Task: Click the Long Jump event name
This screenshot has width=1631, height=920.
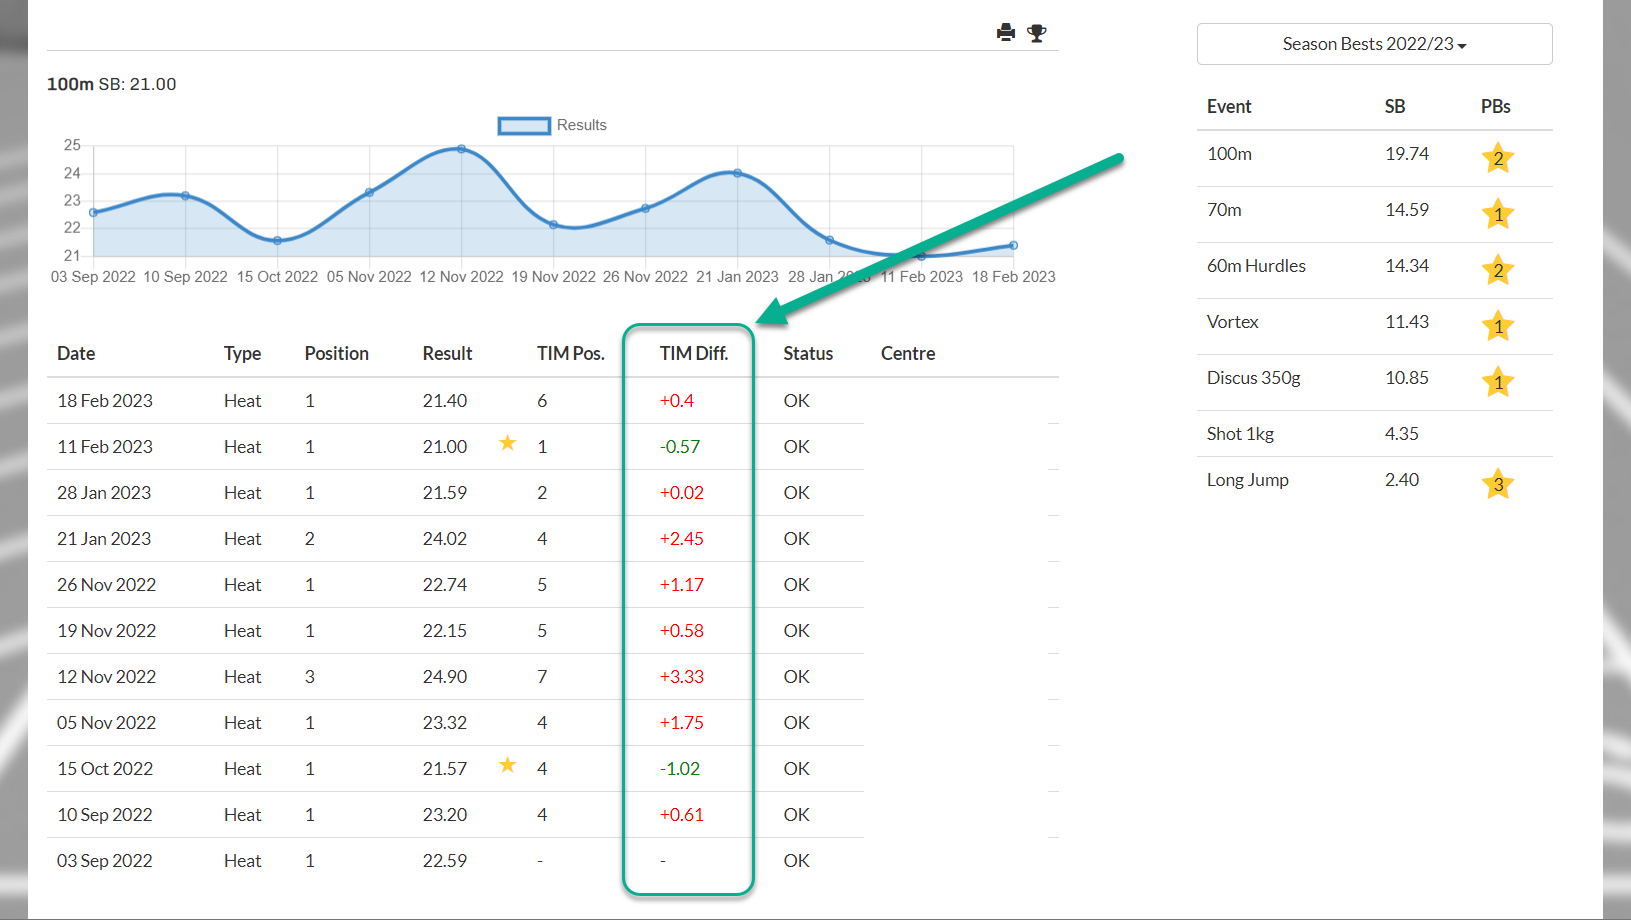Action: click(1248, 480)
